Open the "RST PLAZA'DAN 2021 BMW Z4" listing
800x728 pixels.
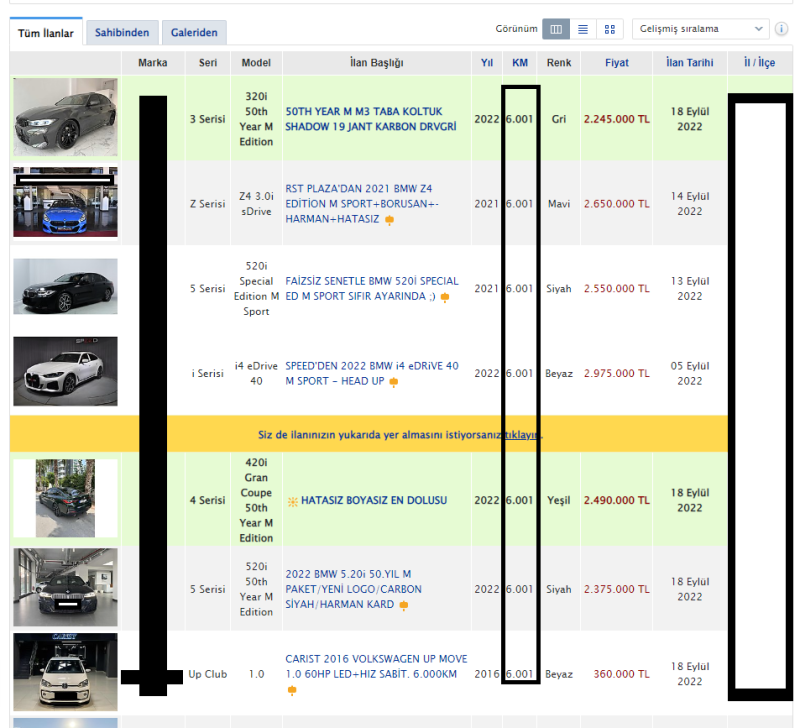362,204
